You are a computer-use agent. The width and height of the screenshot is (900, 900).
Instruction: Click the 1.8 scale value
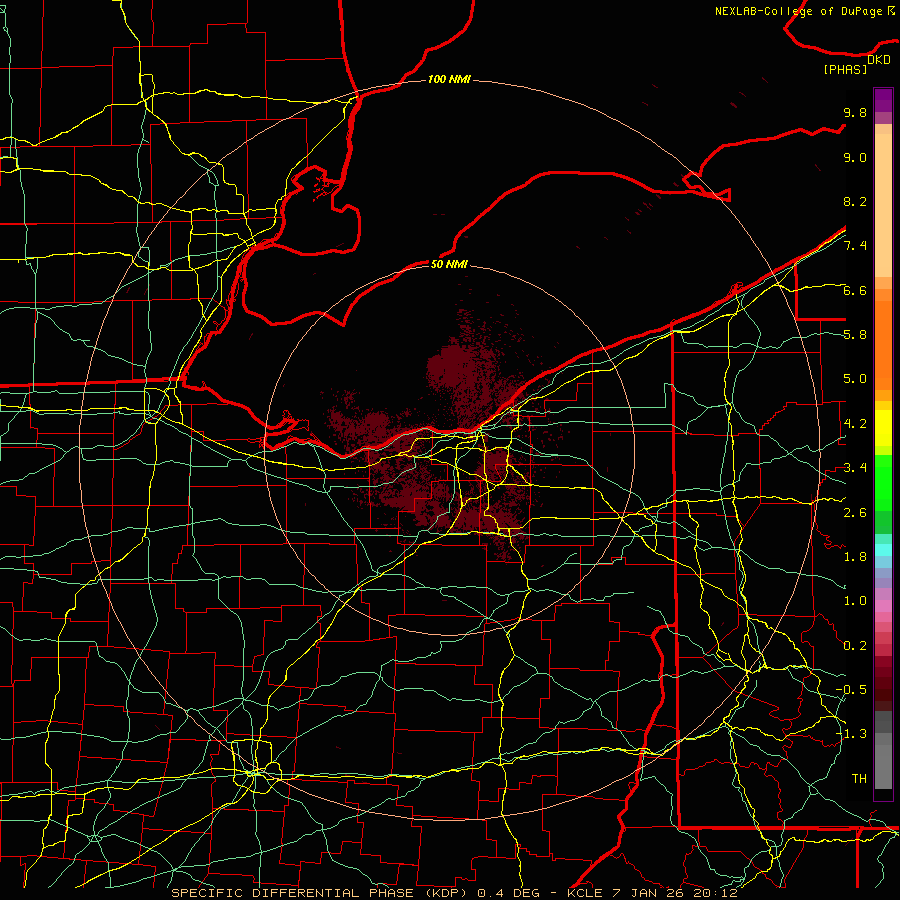(855, 557)
